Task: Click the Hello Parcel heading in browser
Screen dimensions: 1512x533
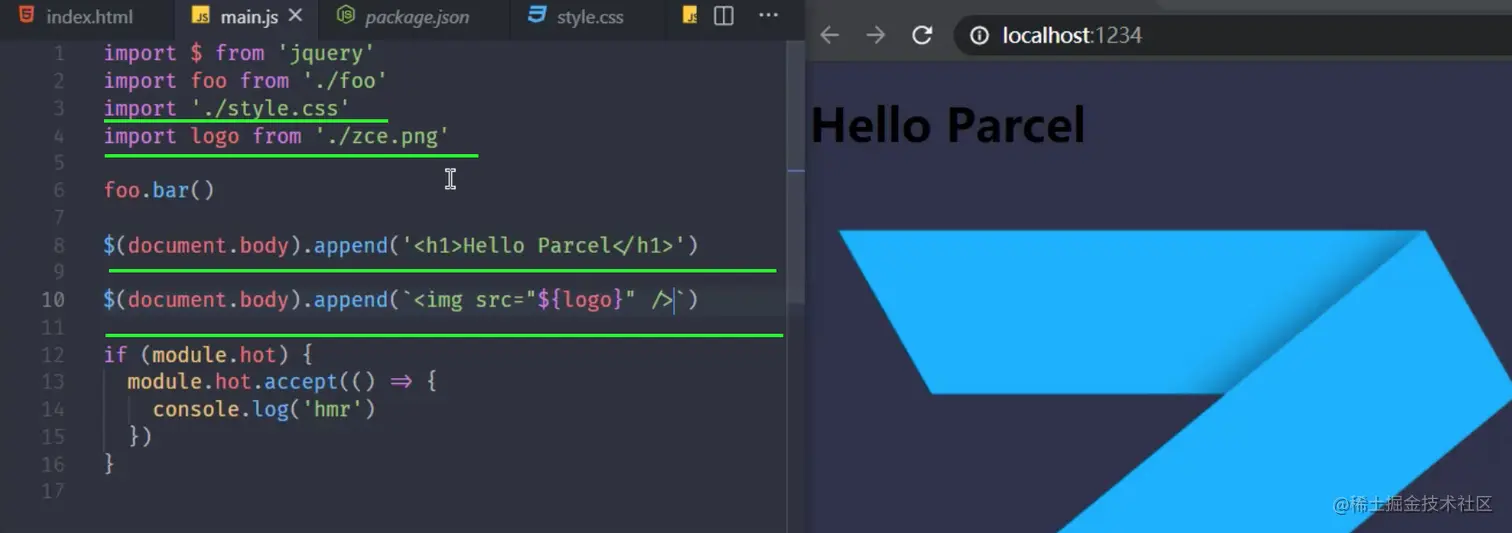Action: [x=948, y=126]
